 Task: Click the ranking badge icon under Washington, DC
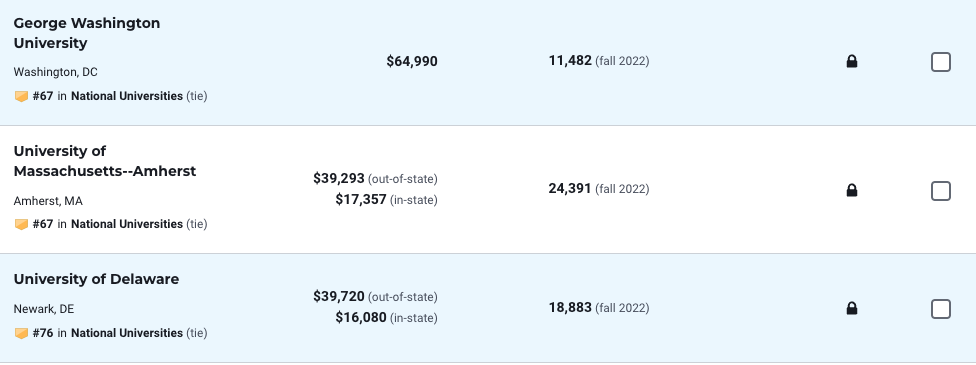[x=21, y=97]
